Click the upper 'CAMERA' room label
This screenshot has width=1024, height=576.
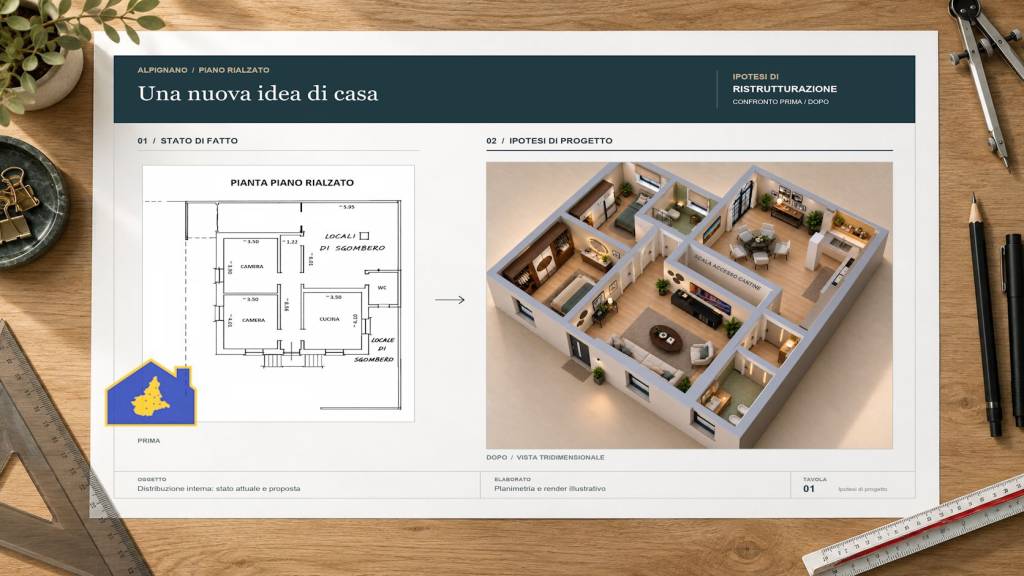coord(252,266)
